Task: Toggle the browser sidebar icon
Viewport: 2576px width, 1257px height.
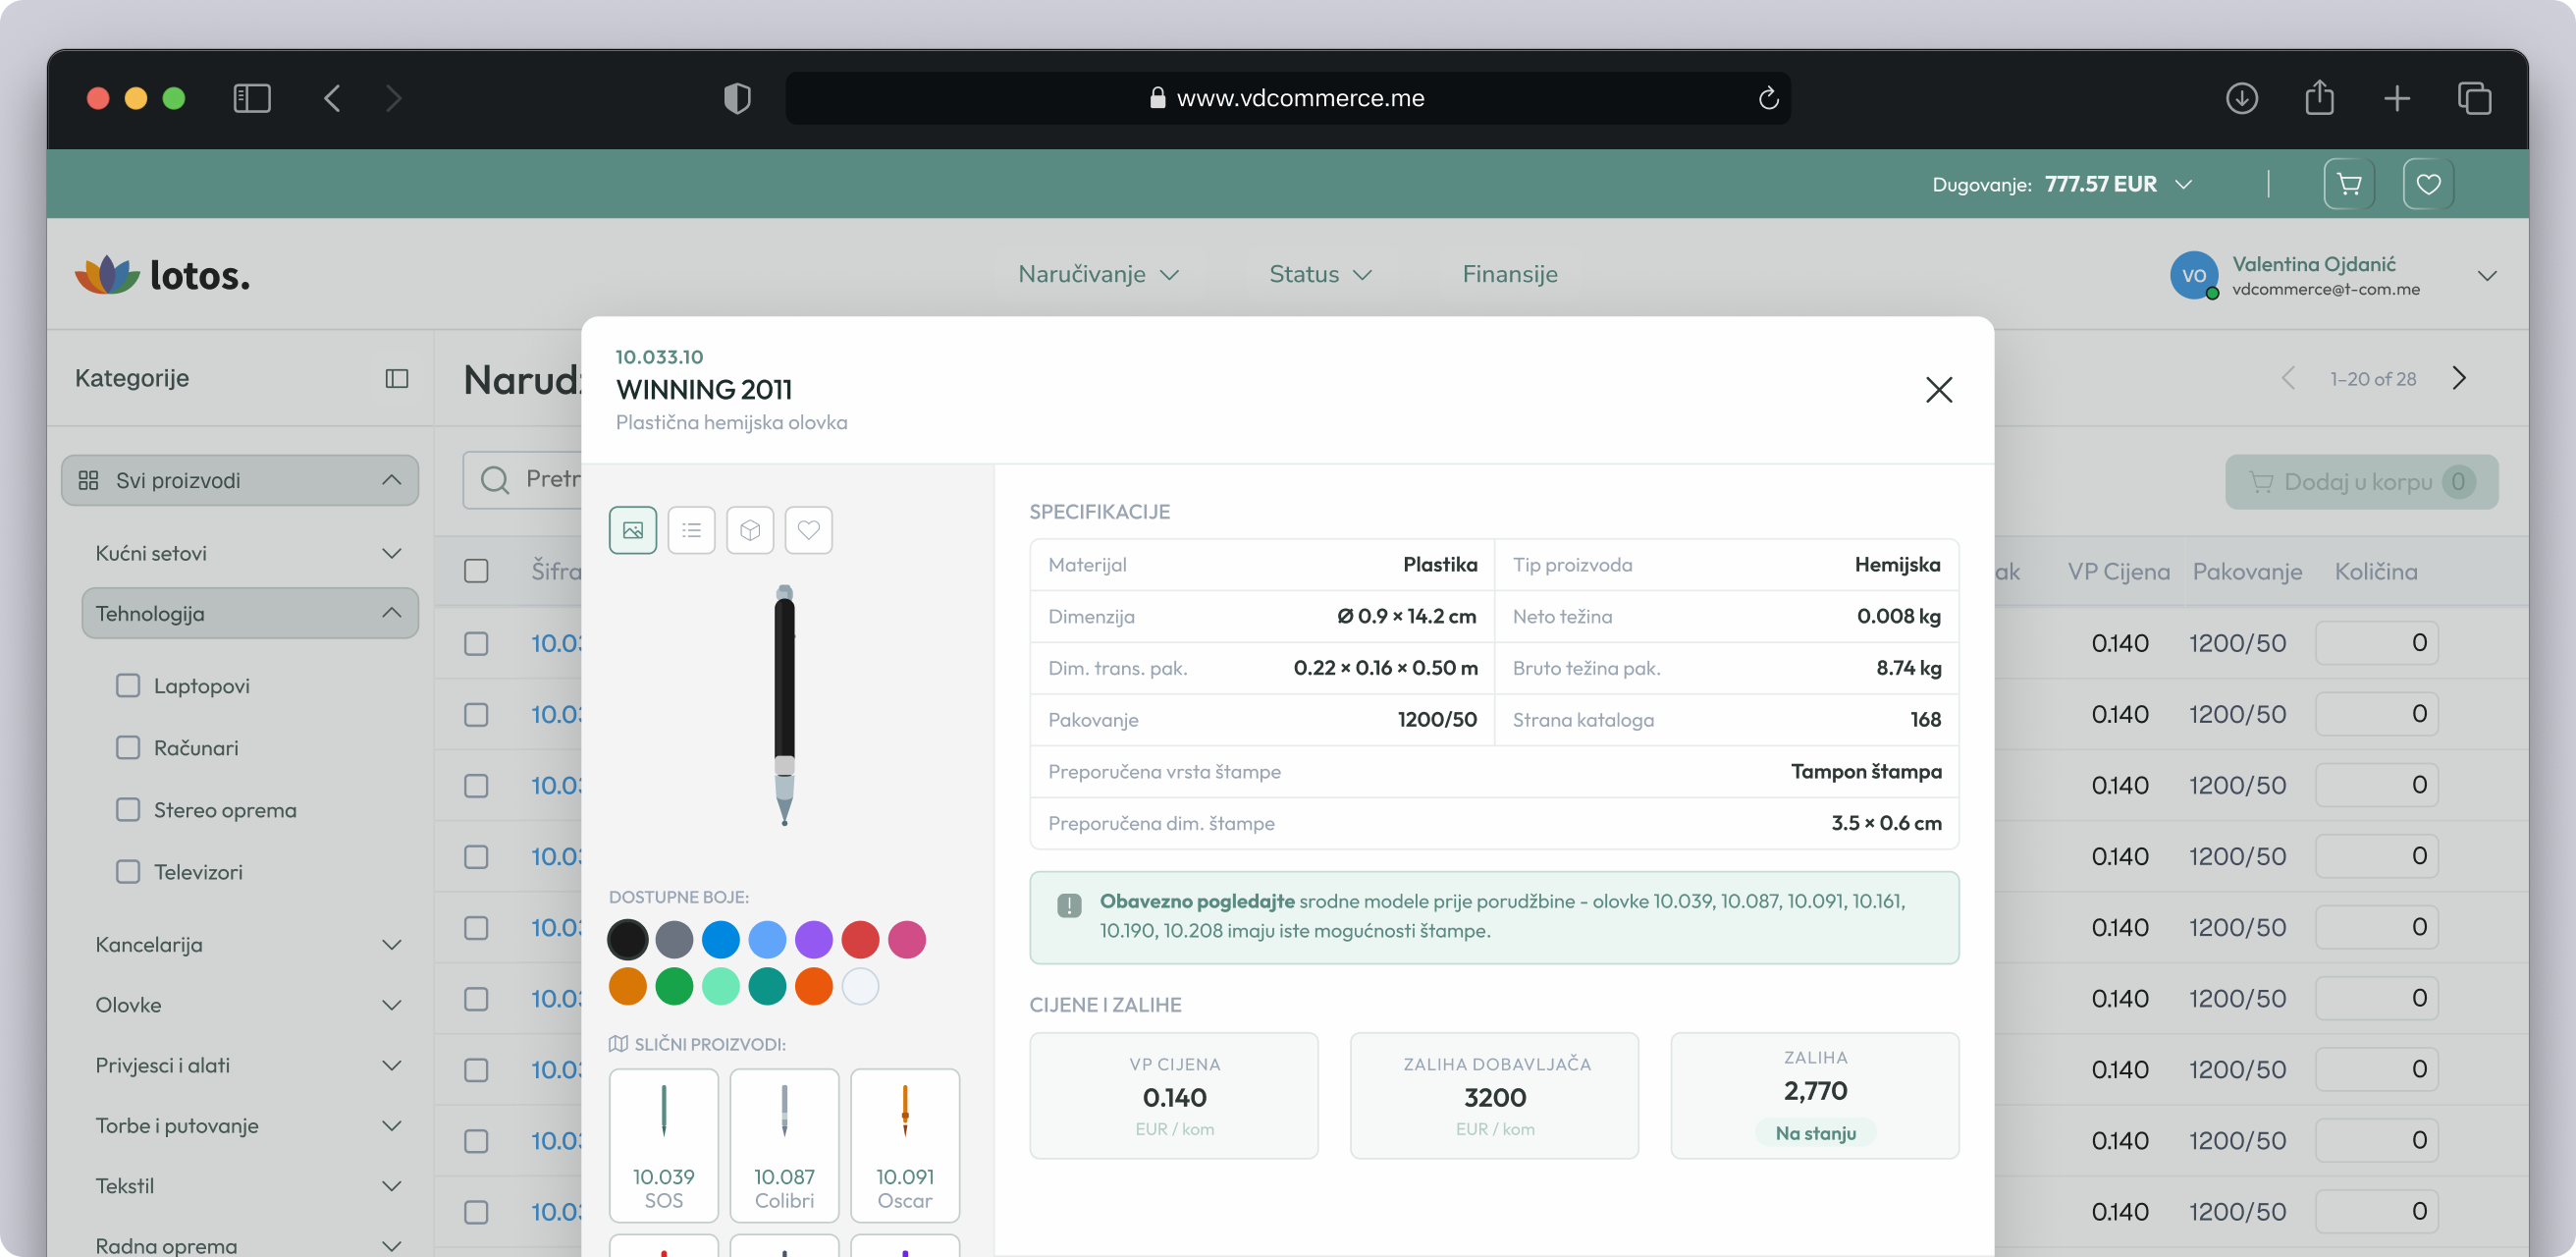Action: 252,98
